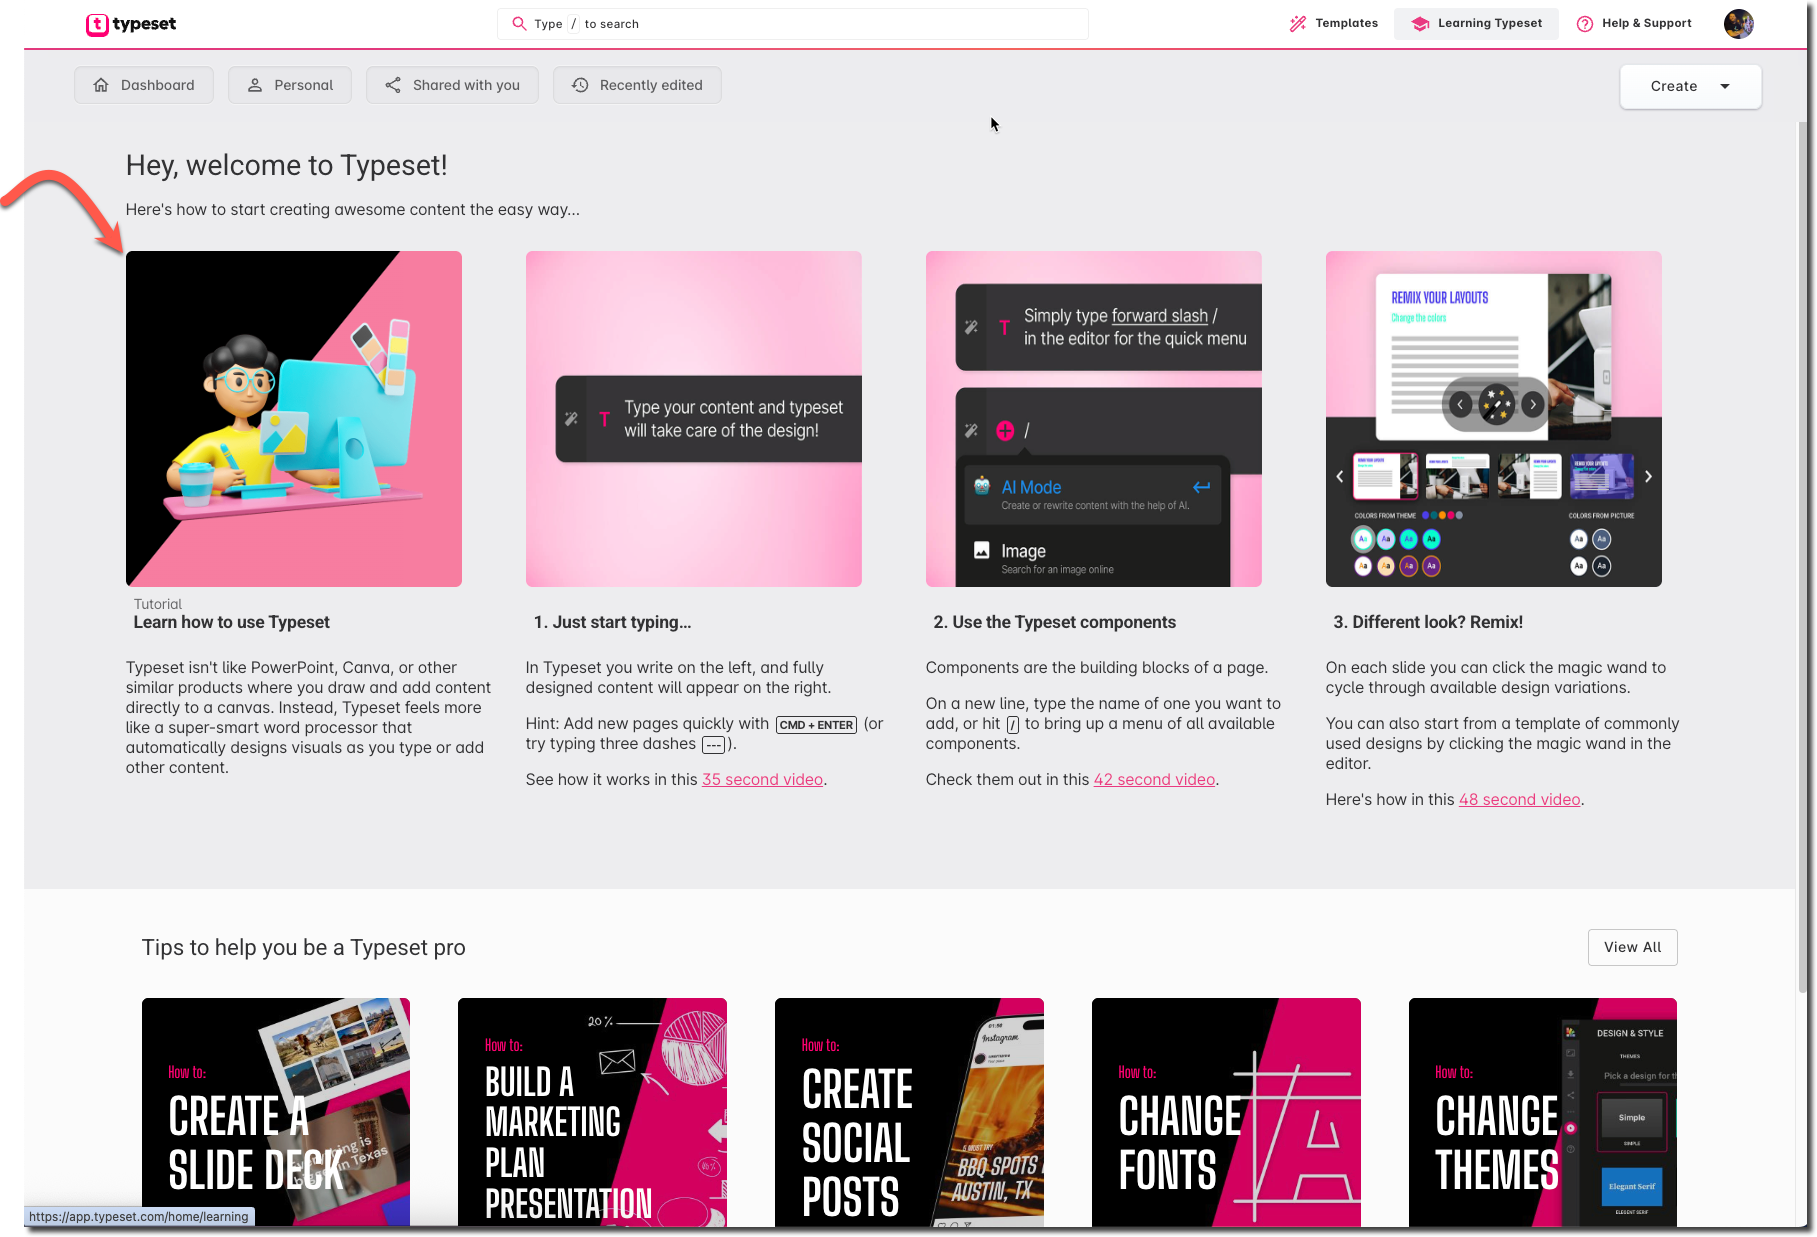Open the 42 second video link
The image size is (1817, 1237).
1154,780
